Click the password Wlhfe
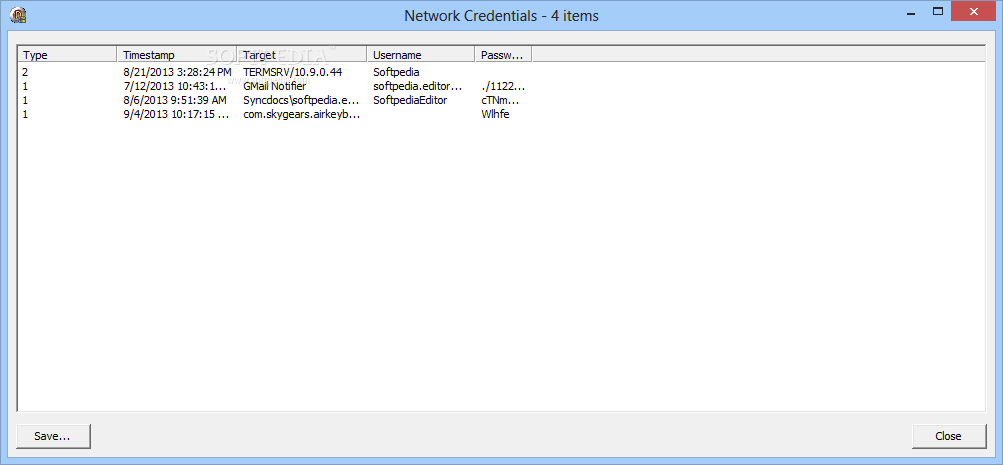The width and height of the screenshot is (1003, 465). tap(495, 114)
